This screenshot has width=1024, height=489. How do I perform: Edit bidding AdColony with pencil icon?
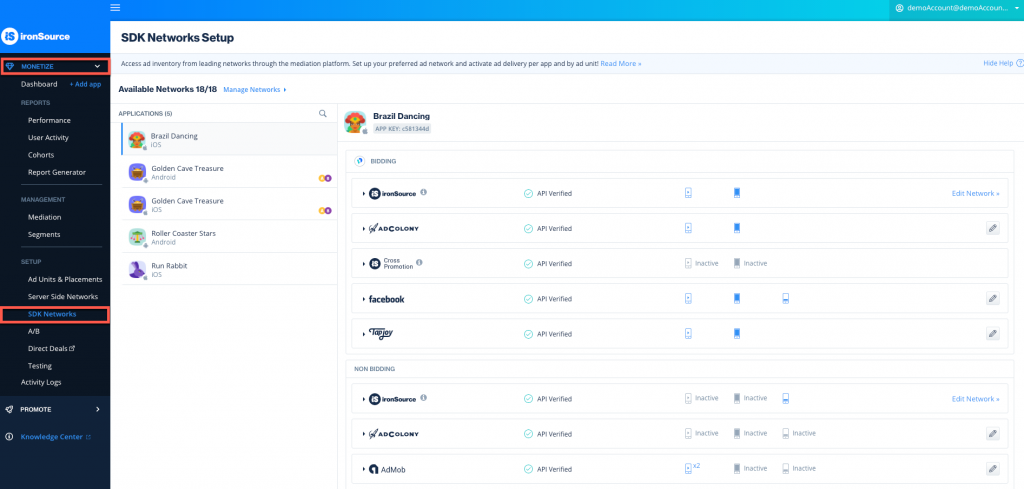click(x=993, y=229)
